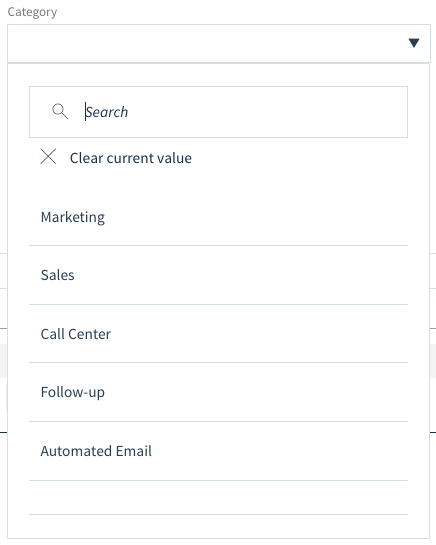The image size is (436, 545).
Task: Focus the Search input field
Action: click(218, 112)
